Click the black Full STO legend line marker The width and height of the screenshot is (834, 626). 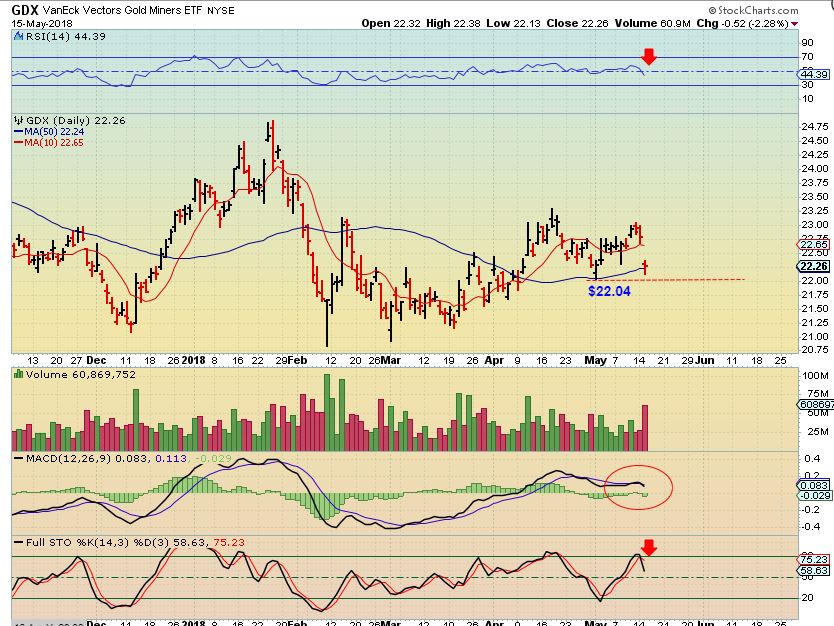19,542
